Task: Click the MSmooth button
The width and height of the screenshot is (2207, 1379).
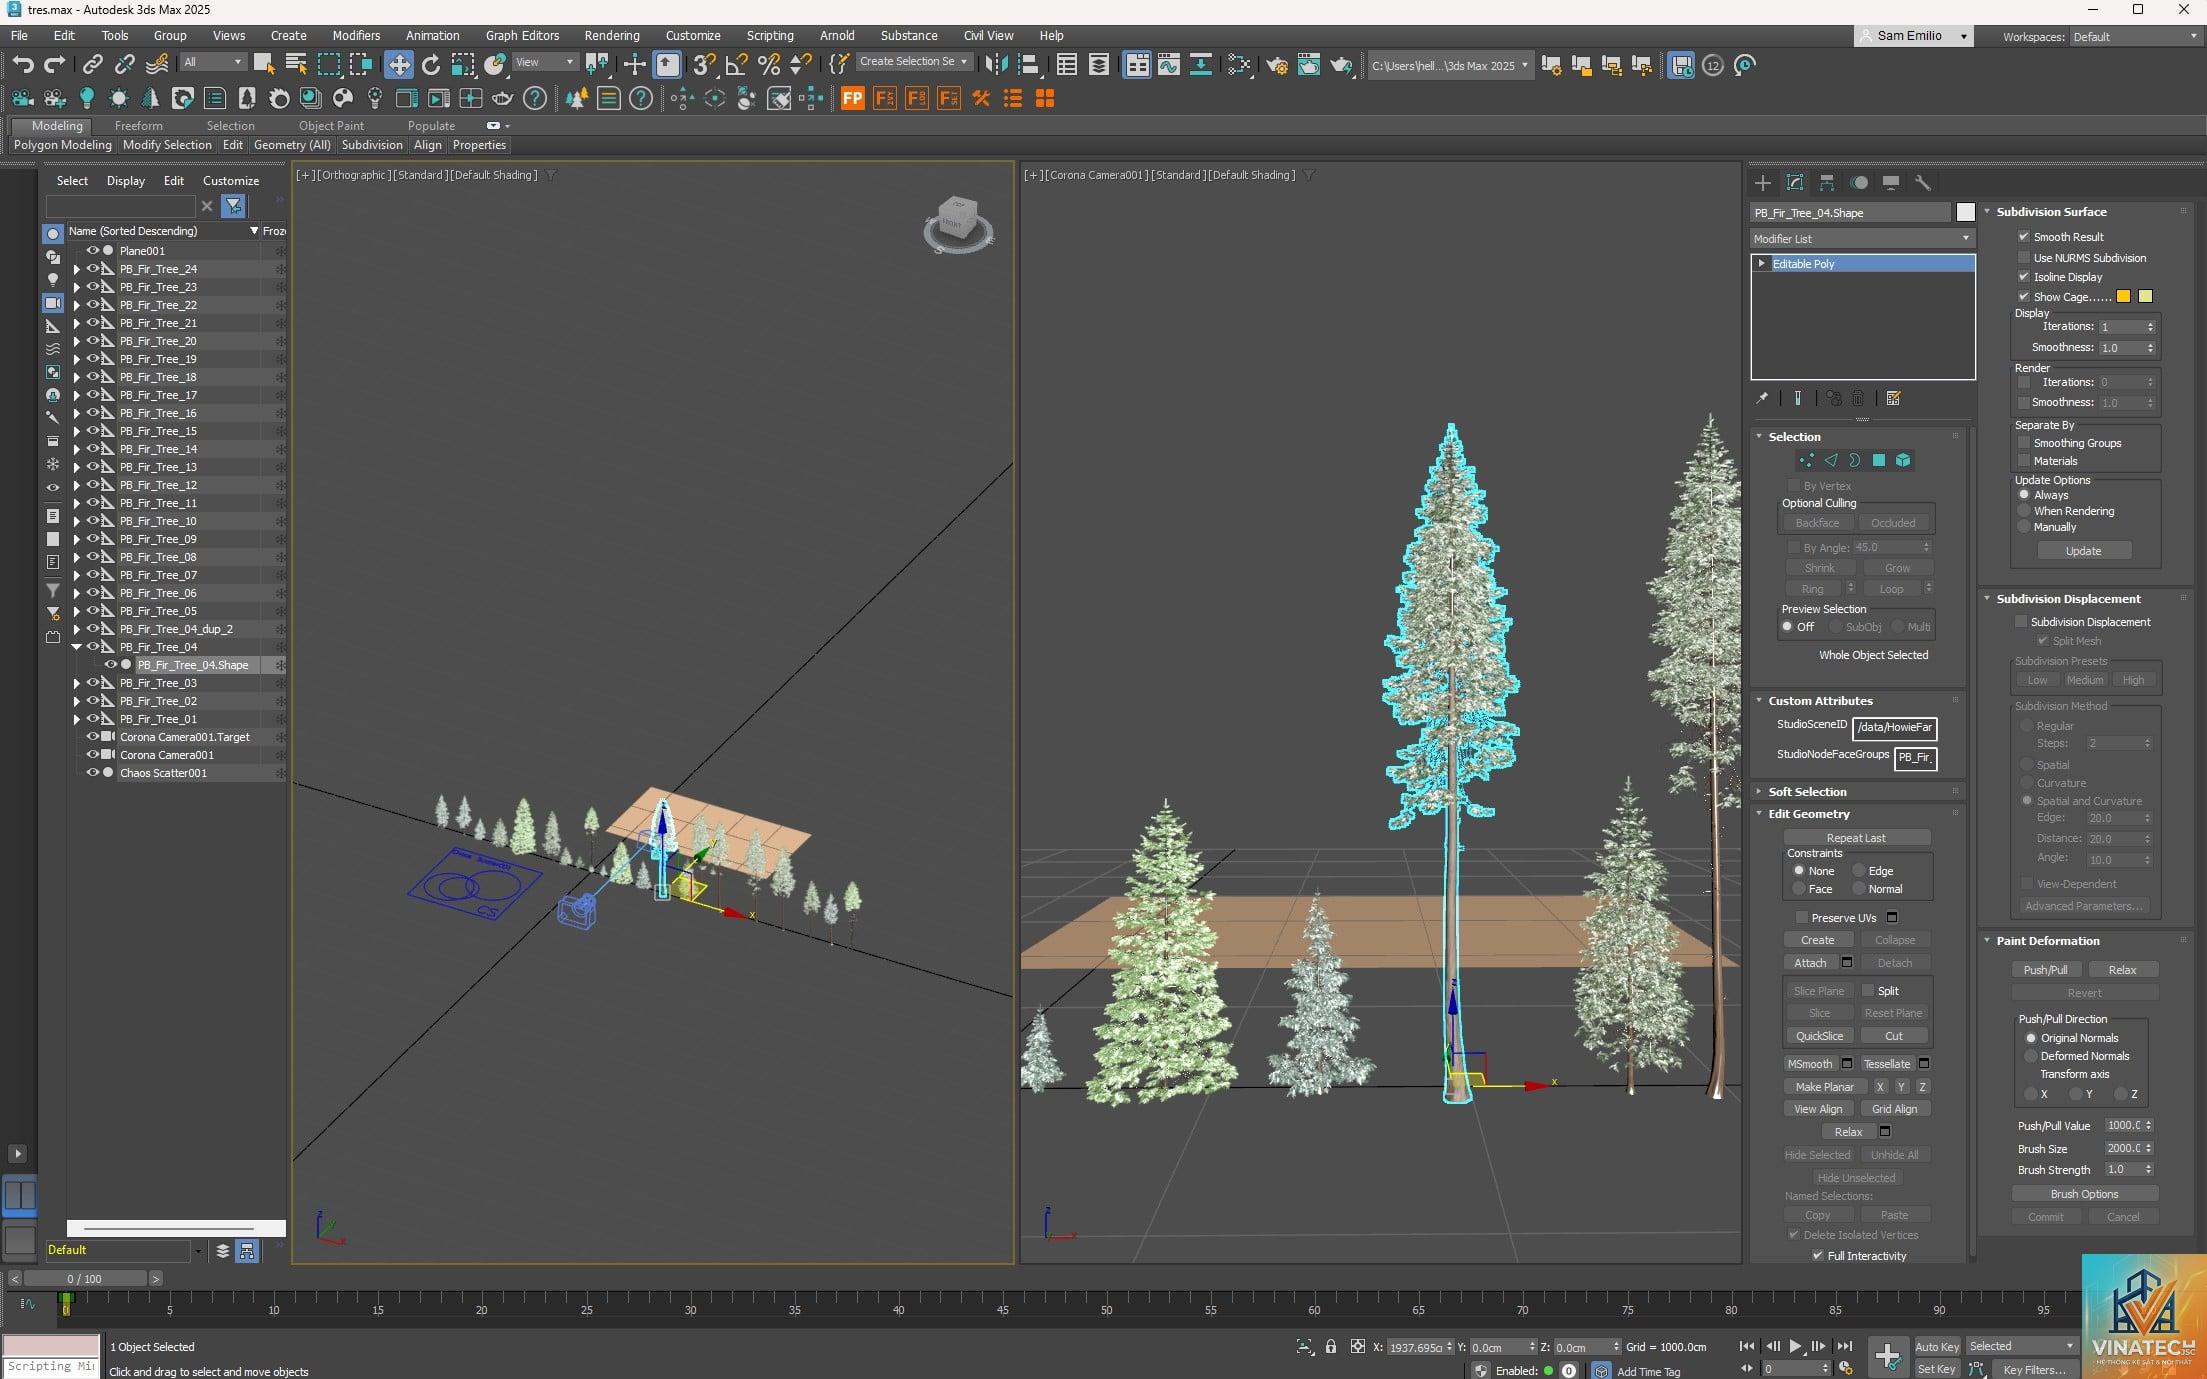Action: click(x=1810, y=1064)
